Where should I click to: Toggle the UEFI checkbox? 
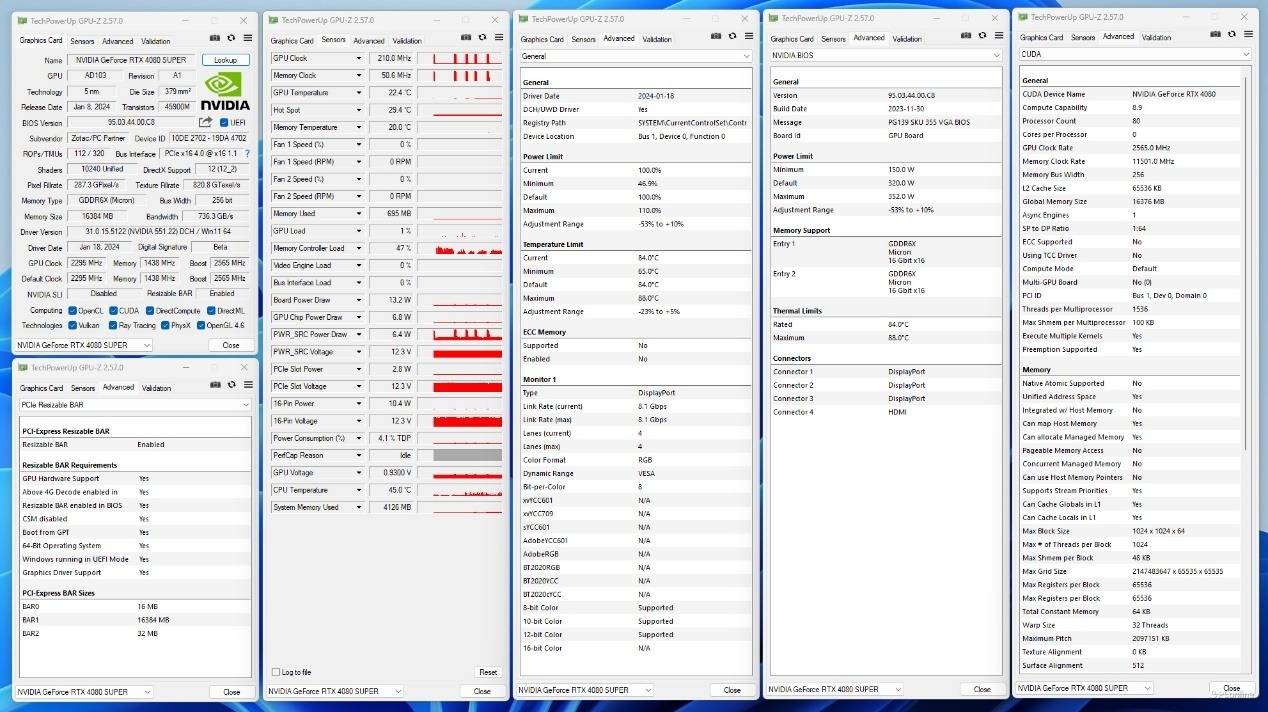click(x=224, y=122)
